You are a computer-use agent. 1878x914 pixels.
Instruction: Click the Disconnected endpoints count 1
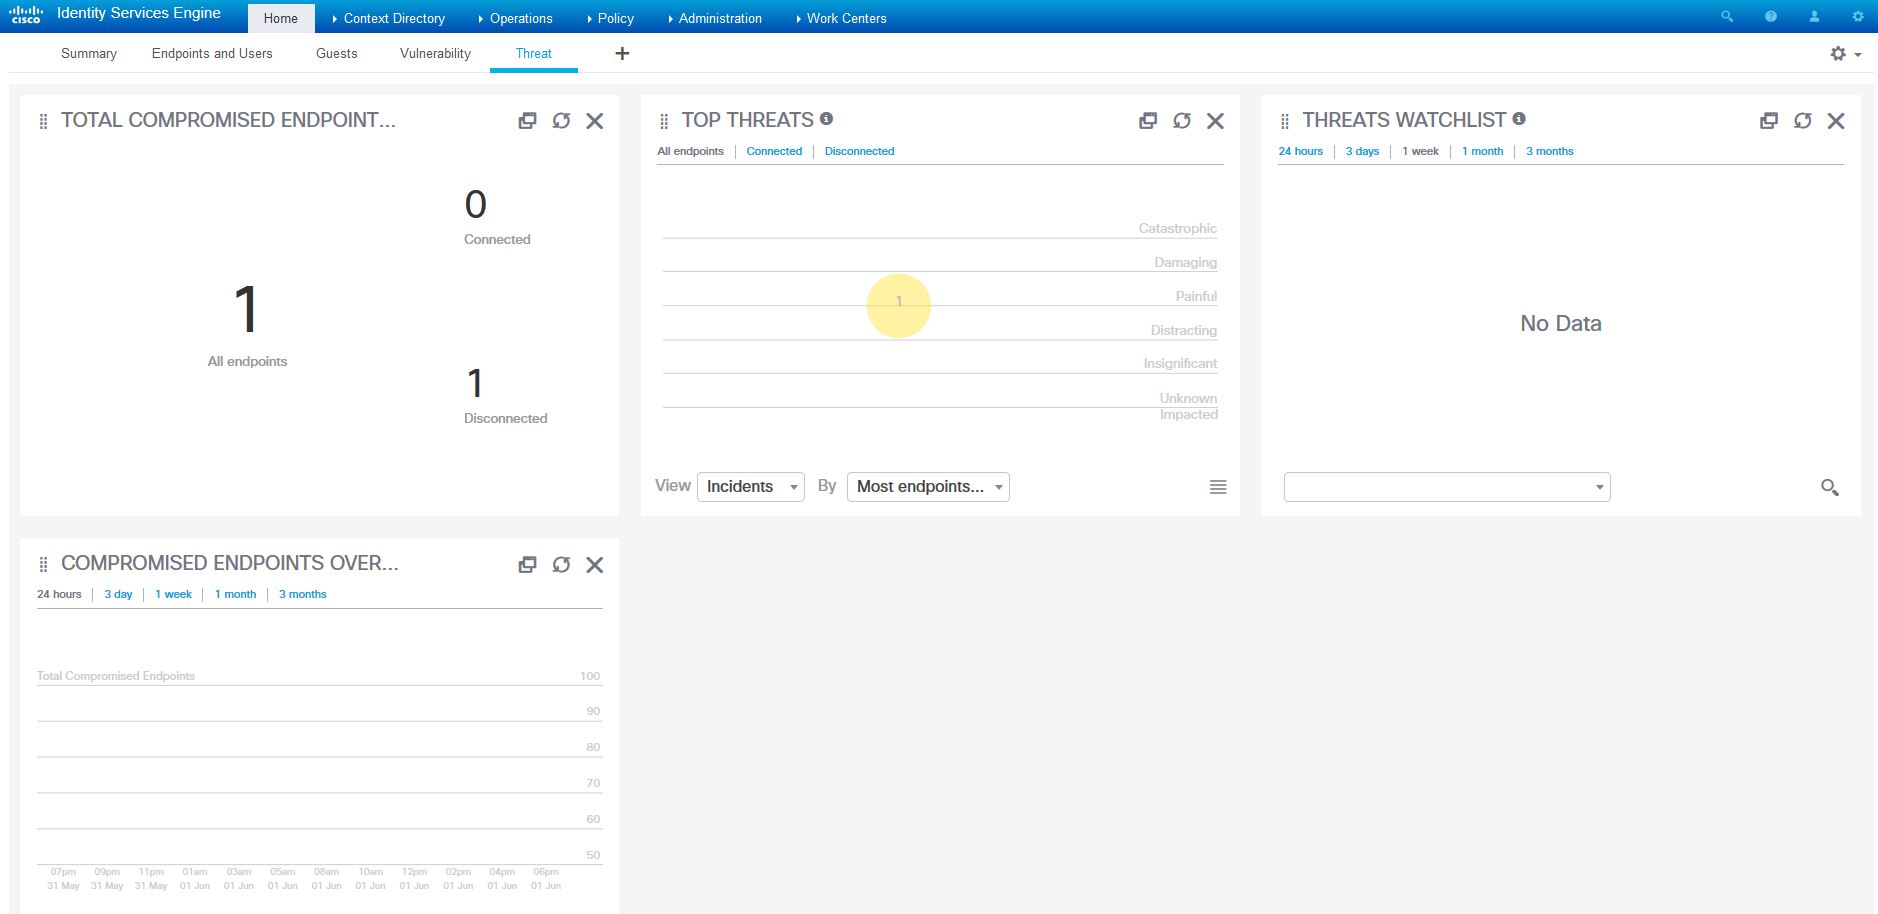click(475, 384)
